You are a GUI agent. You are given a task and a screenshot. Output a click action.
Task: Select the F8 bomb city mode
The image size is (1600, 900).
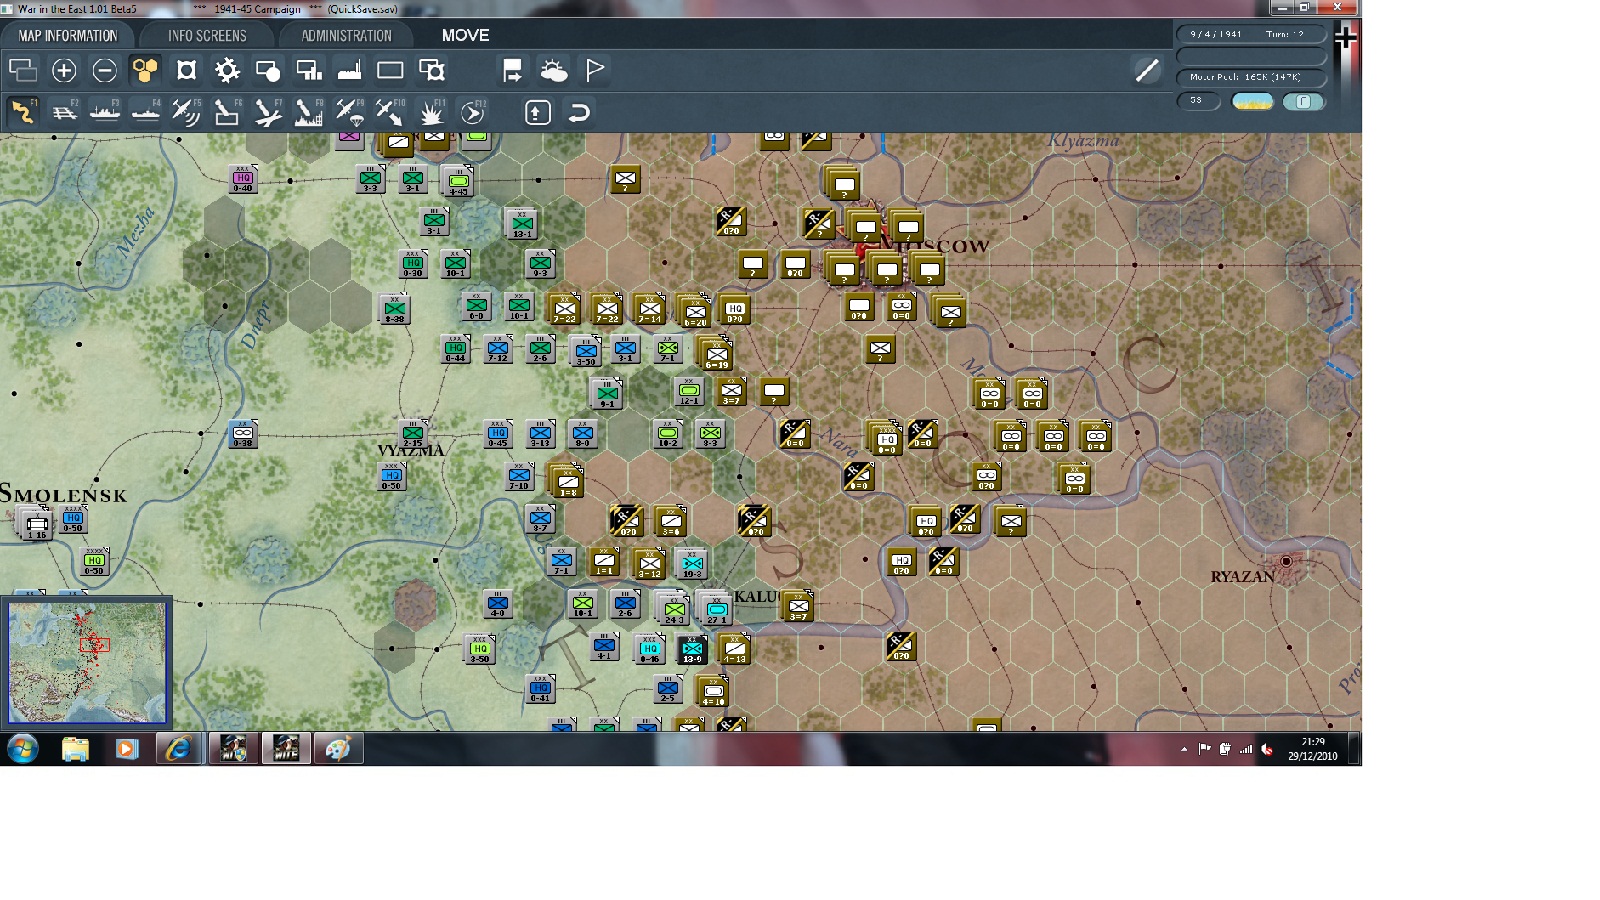[x=309, y=112]
